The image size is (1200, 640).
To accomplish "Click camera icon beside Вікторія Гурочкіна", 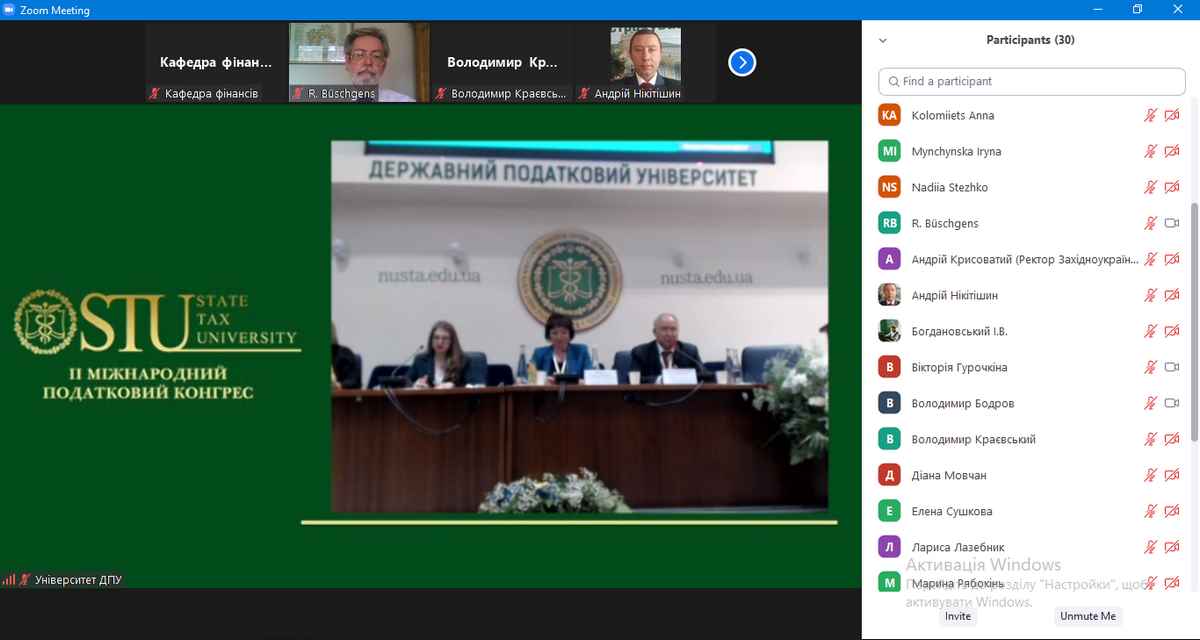I will [x=1172, y=368].
